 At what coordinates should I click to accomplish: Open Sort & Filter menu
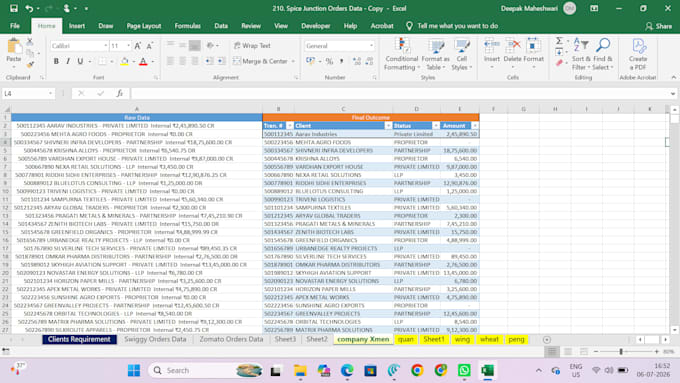pyautogui.click(x=581, y=54)
